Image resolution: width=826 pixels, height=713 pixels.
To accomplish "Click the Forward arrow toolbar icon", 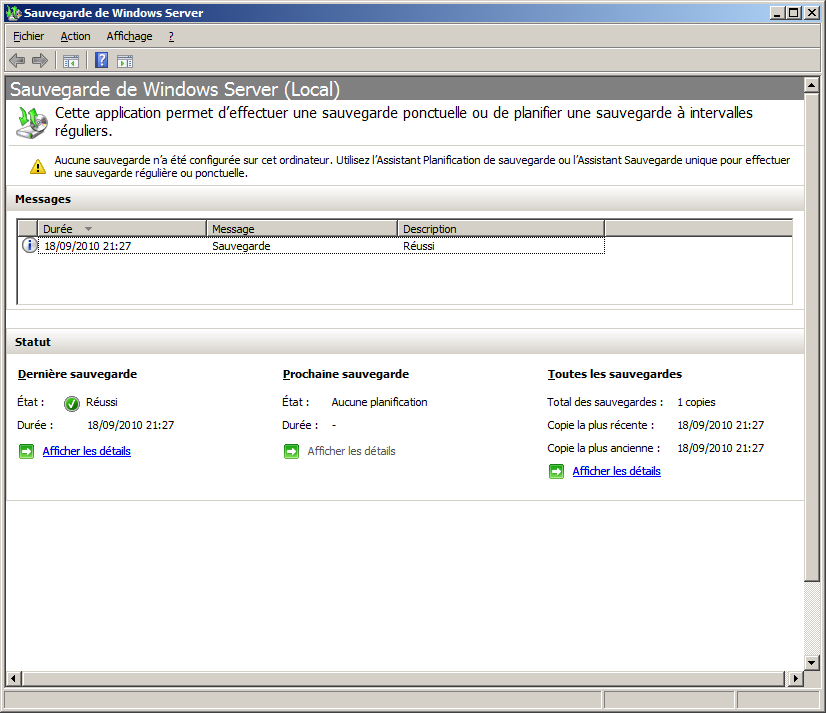I will click(40, 61).
